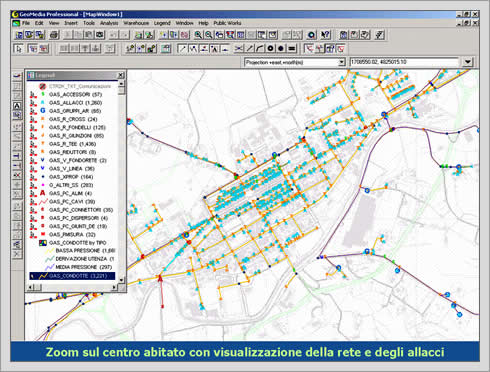
Task: Toggle the GAS_ALLACCI legend entry symbol
Action: pos(42,103)
